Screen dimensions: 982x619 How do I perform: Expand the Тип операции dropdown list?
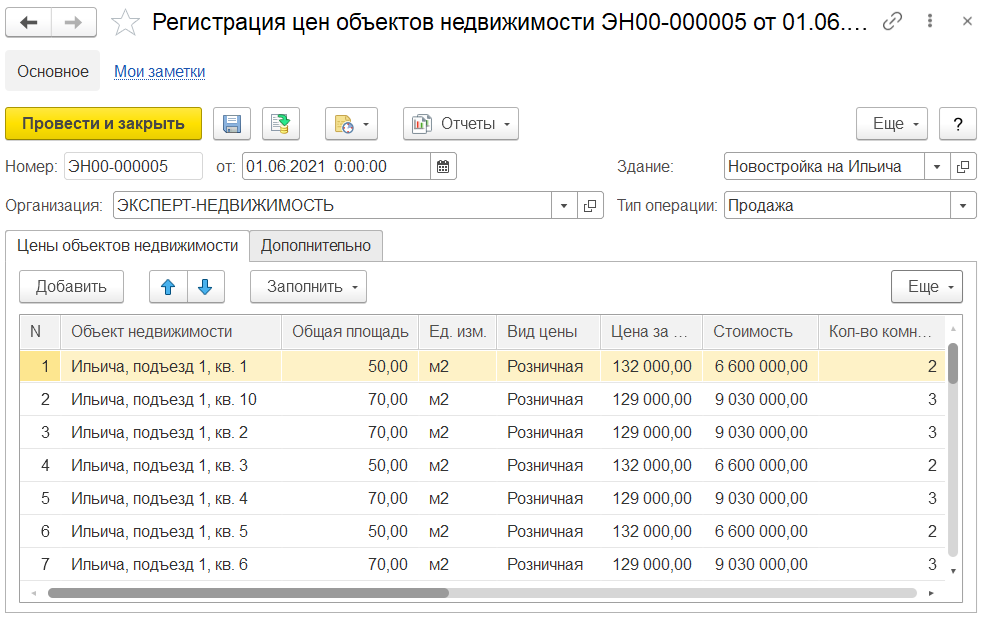coord(963,206)
